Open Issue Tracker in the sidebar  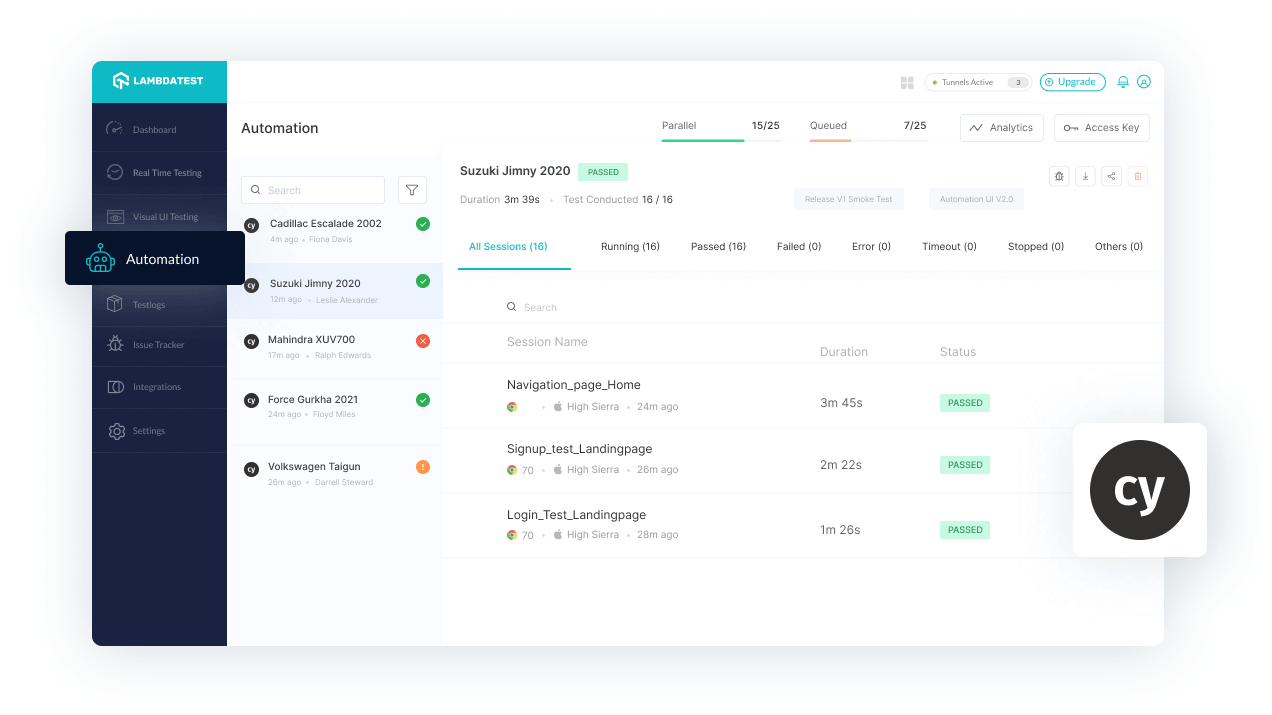tap(159, 344)
